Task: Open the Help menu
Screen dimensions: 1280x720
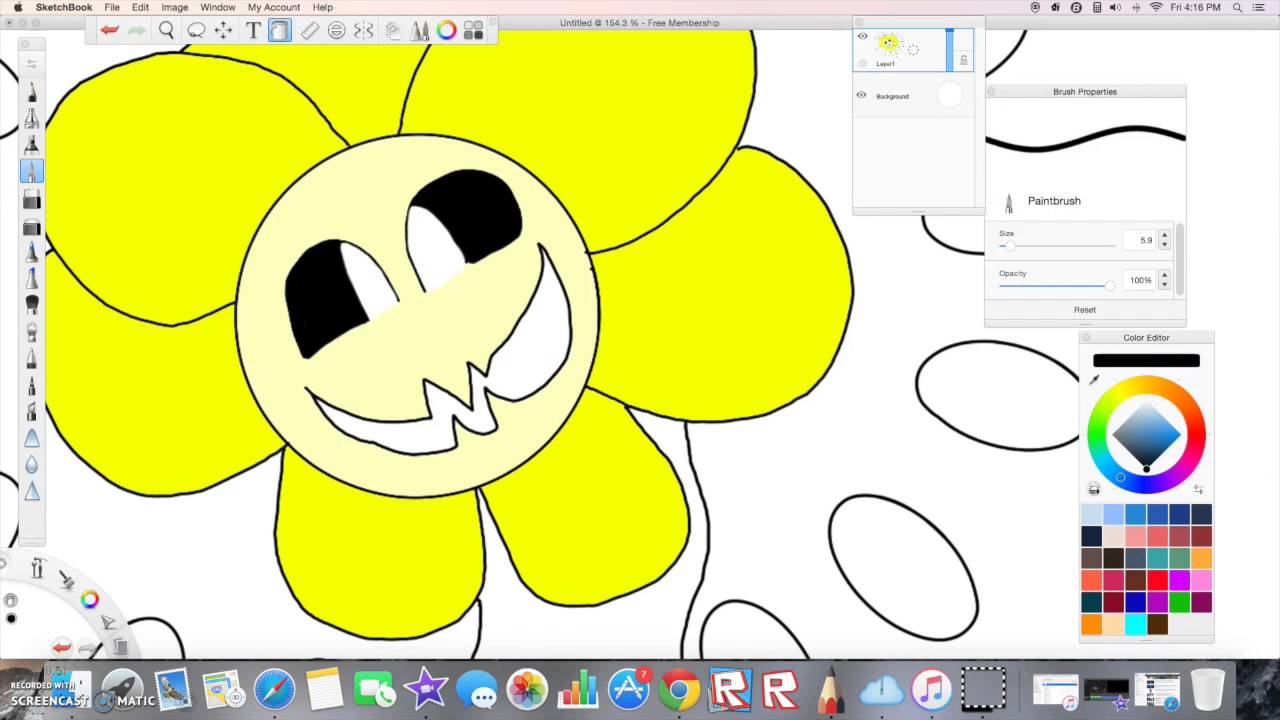Action: pos(322,7)
